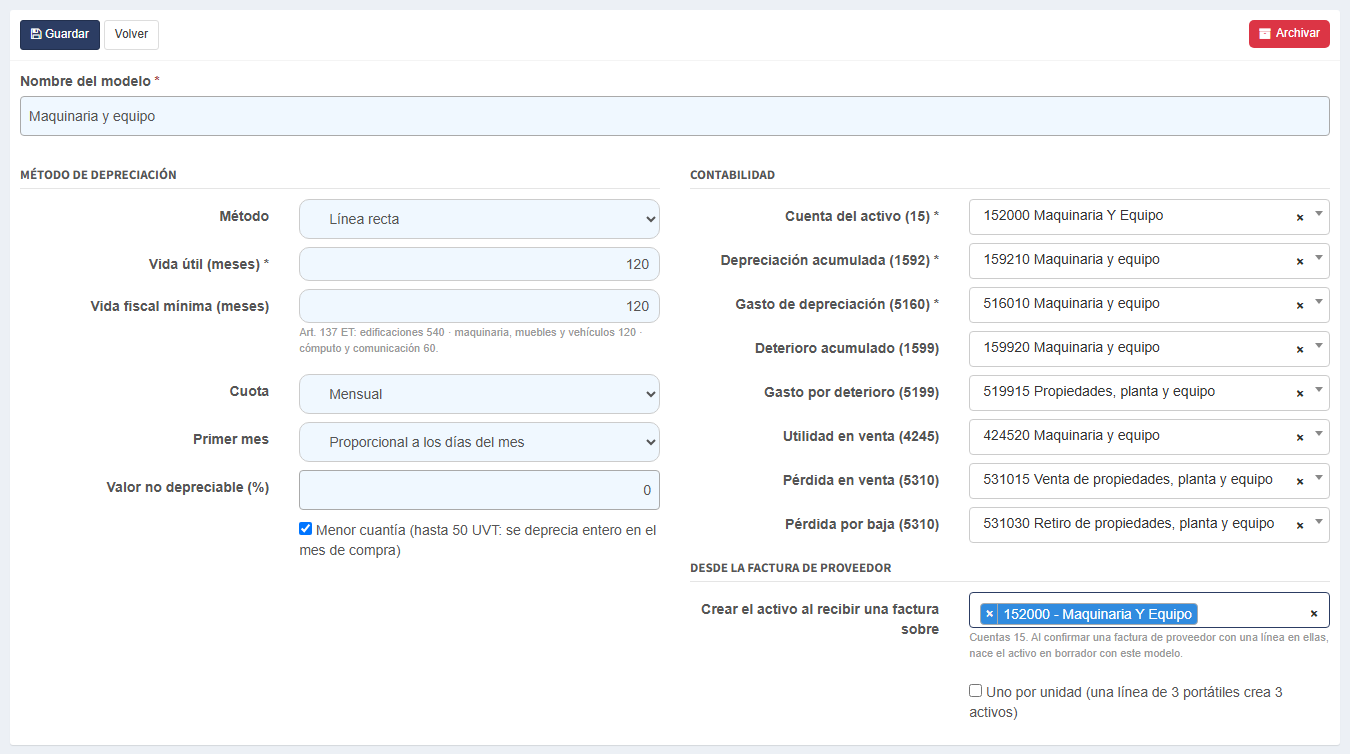Expand Deterioro acumulado (1599) dropdown arrow
Screen dimensions: 1350x754
point(1319,347)
